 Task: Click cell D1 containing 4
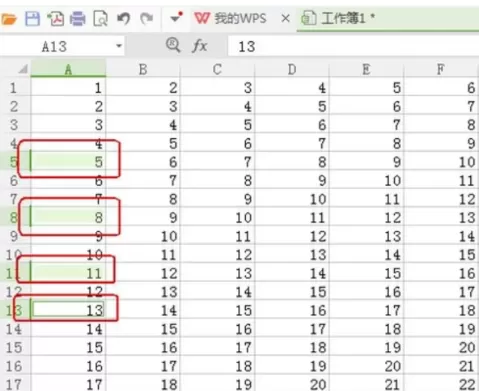point(292,88)
